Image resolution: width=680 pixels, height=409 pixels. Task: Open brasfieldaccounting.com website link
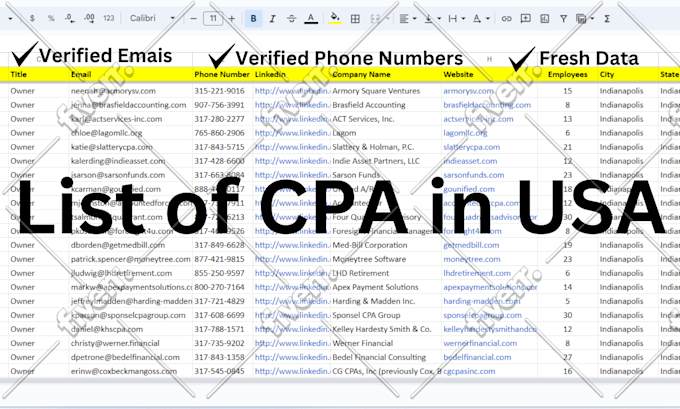[487, 105]
